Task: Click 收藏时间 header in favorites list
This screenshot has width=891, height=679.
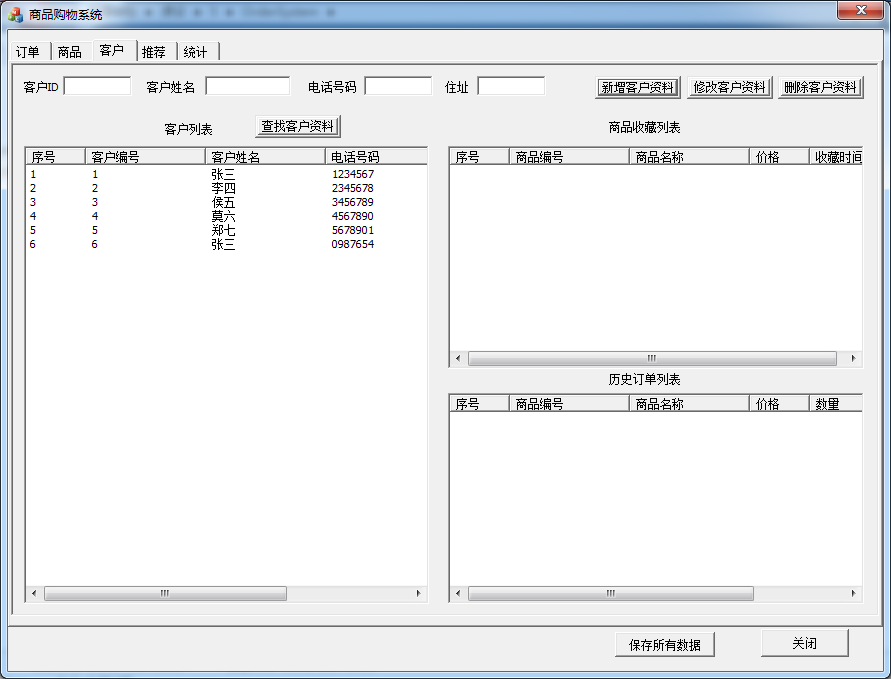Action: tap(836, 156)
